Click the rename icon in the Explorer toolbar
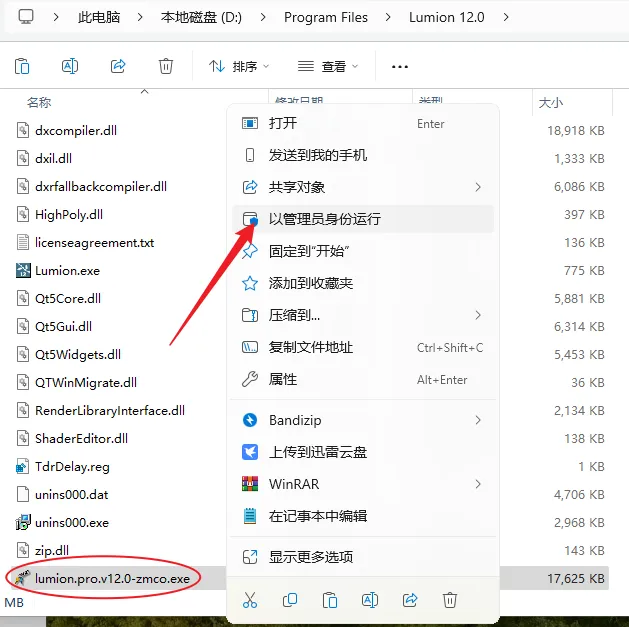This screenshot has width=629, height=627. (x=70, y=66)
